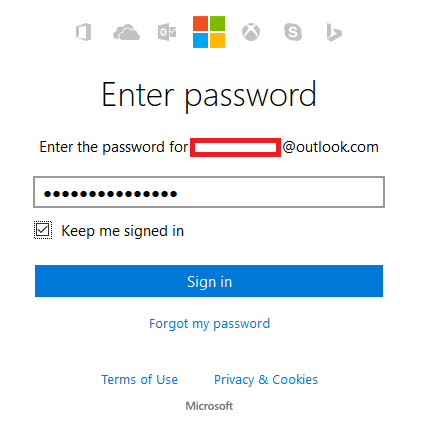Click the Xbox icon
426x431 pixels.
coord(251,32)
